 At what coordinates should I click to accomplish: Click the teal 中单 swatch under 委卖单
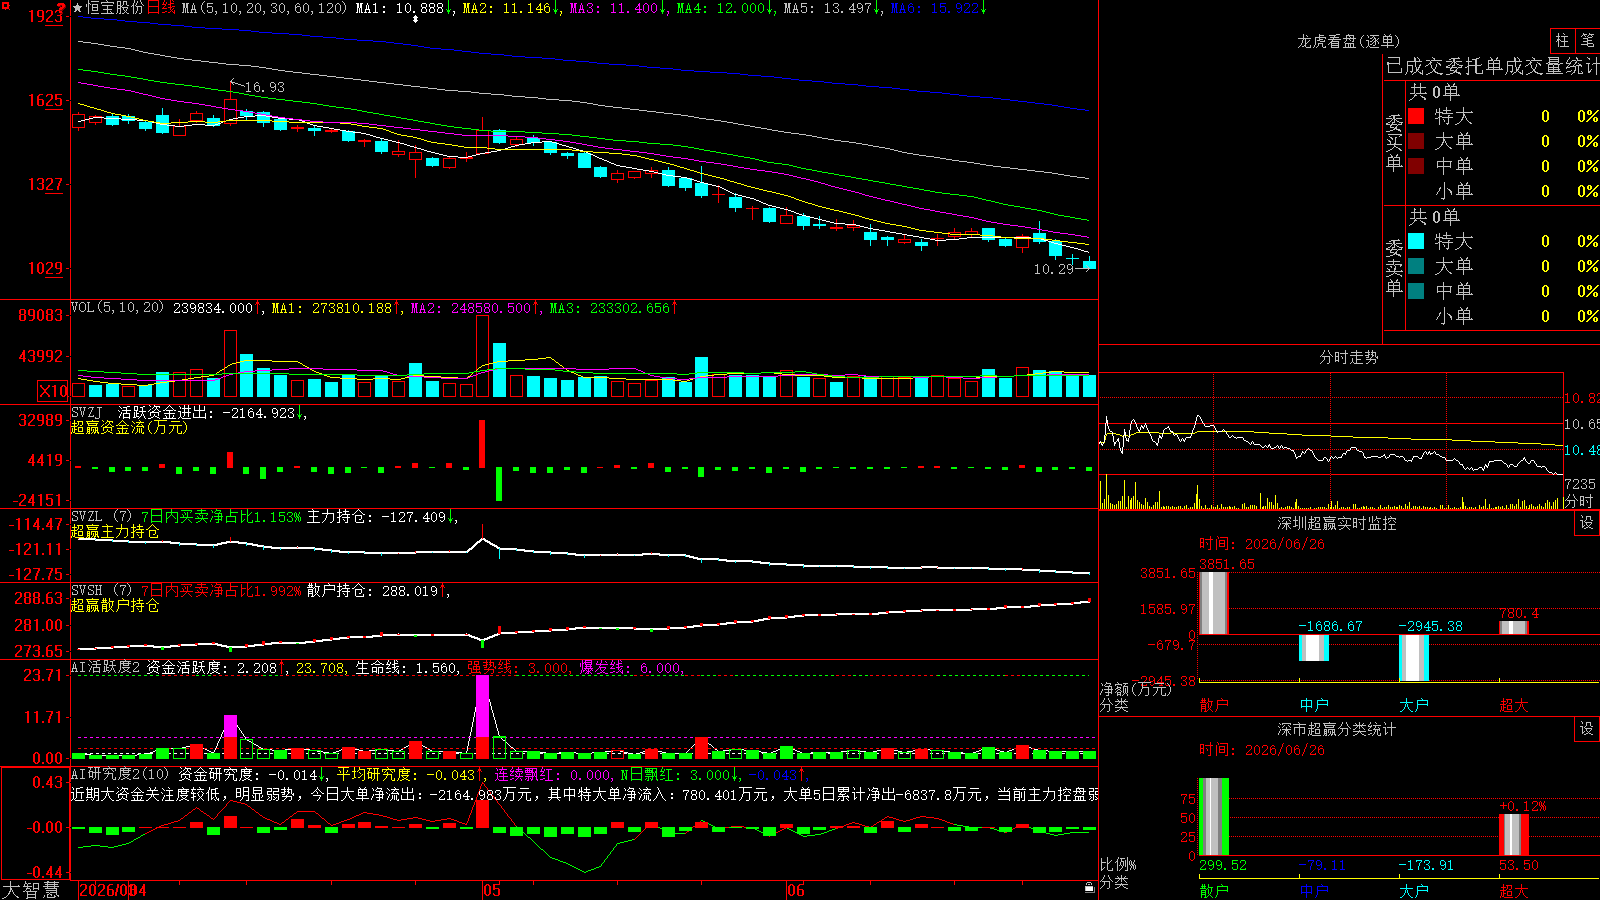click(x=1416, y=291)
